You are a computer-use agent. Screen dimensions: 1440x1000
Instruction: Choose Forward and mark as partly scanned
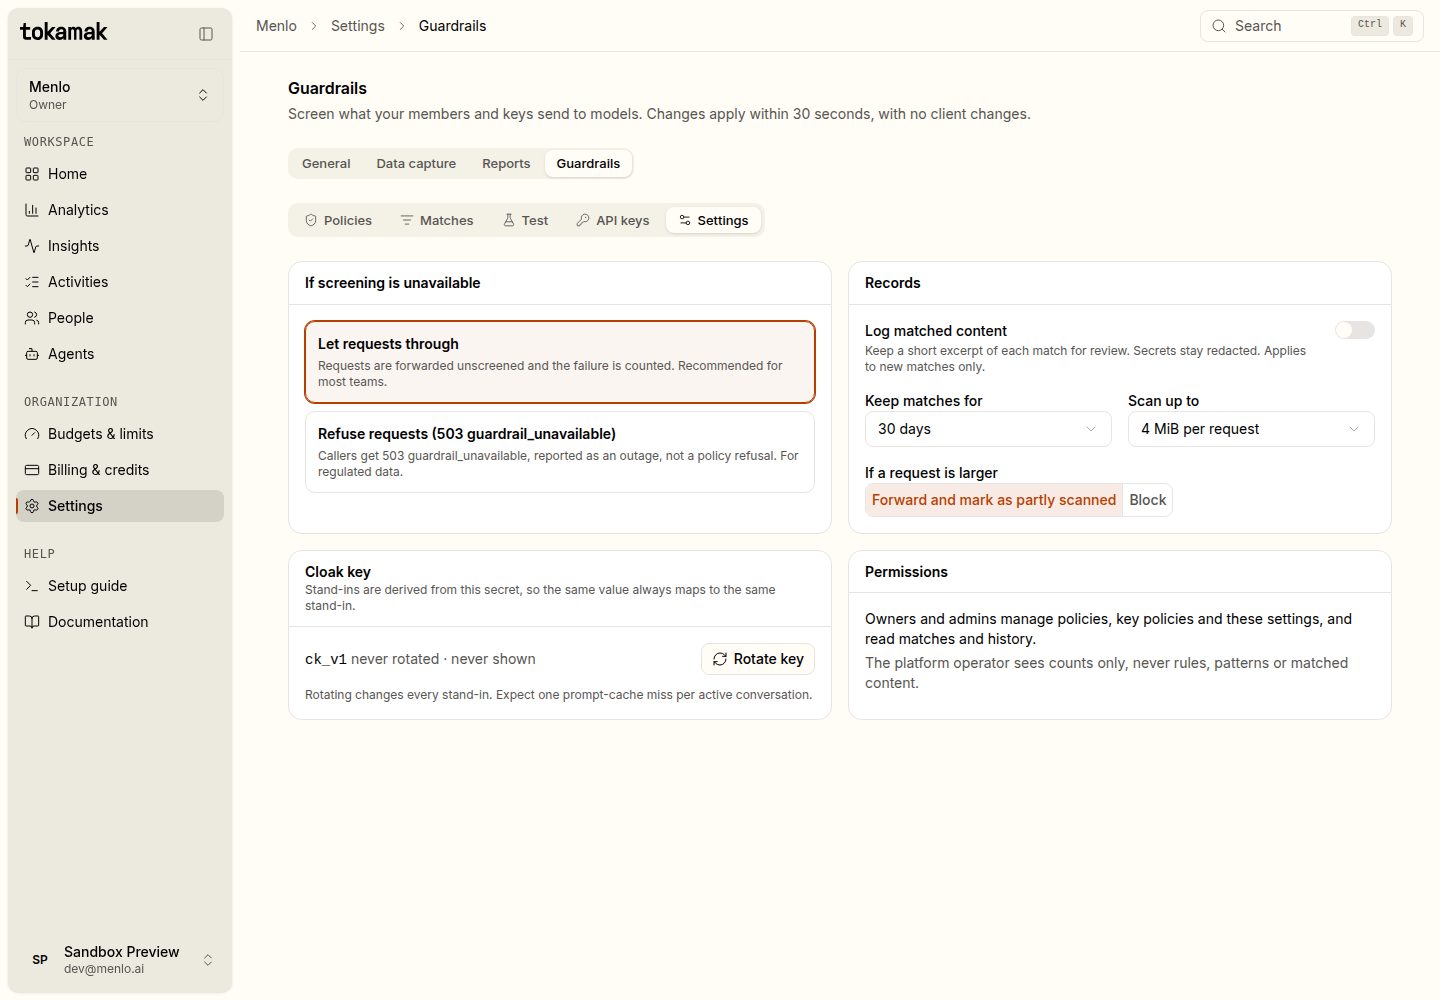(x=994, y=500)
